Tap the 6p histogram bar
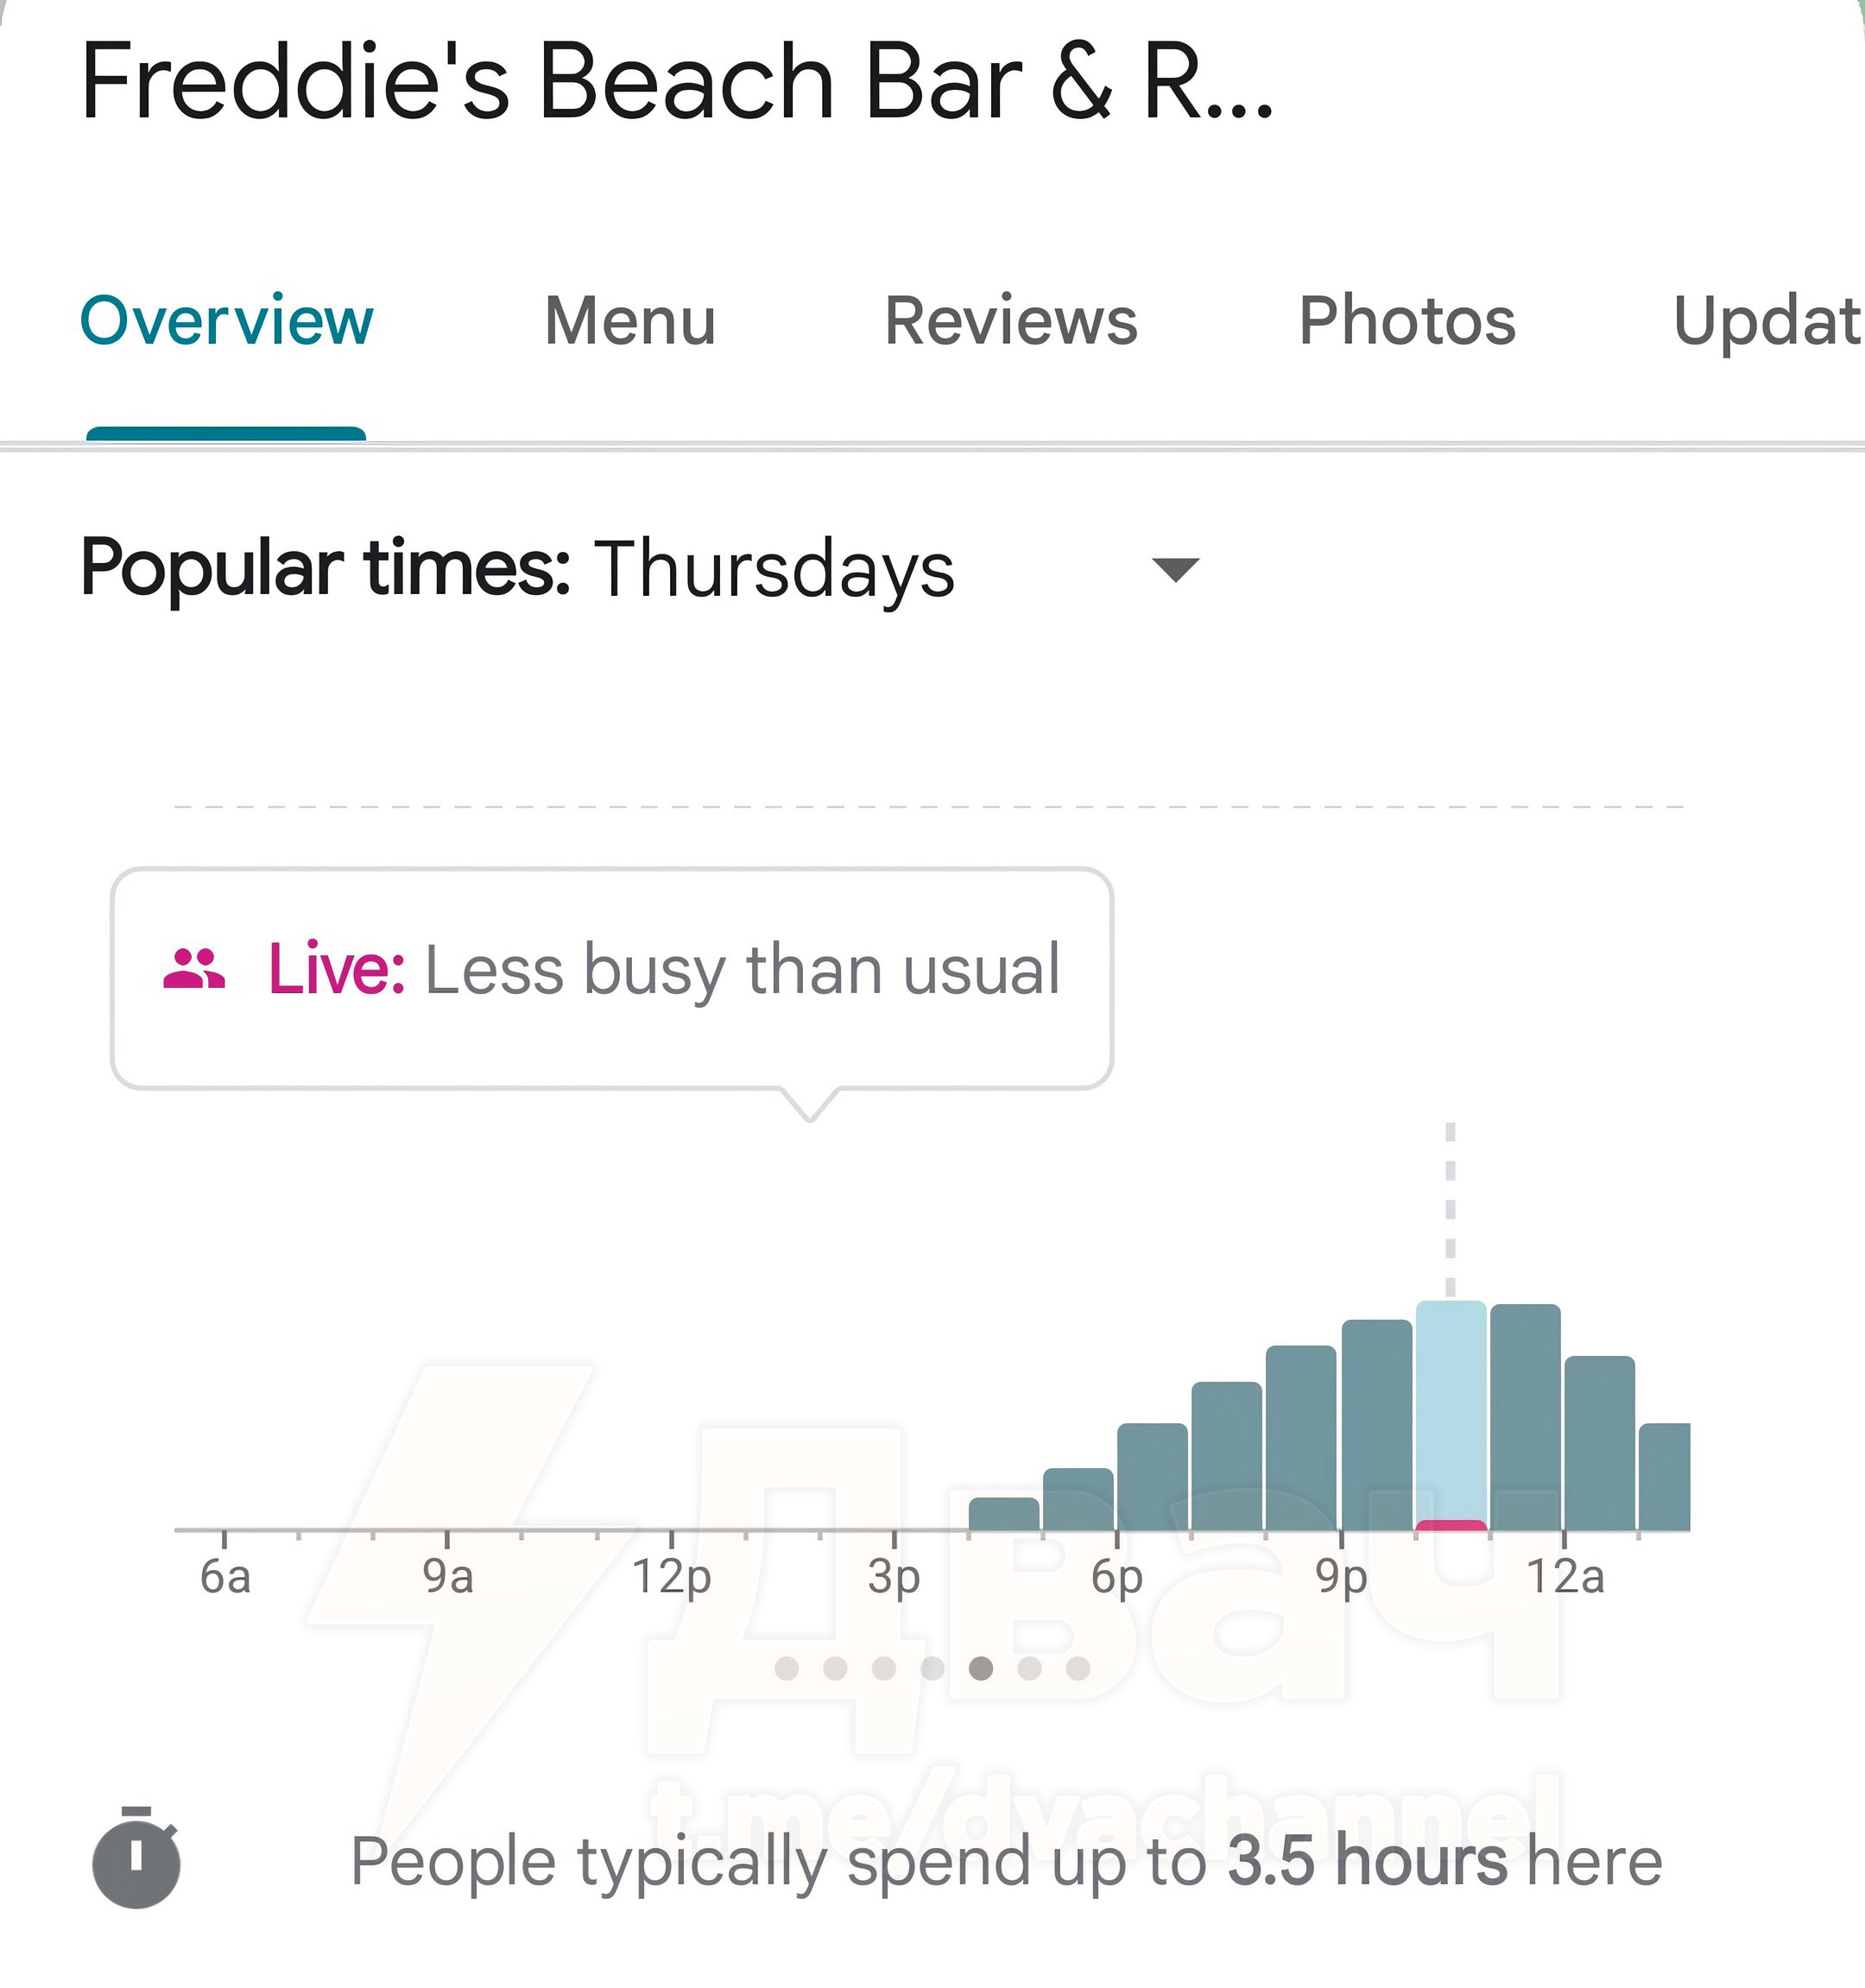 coord(1152,1476)
